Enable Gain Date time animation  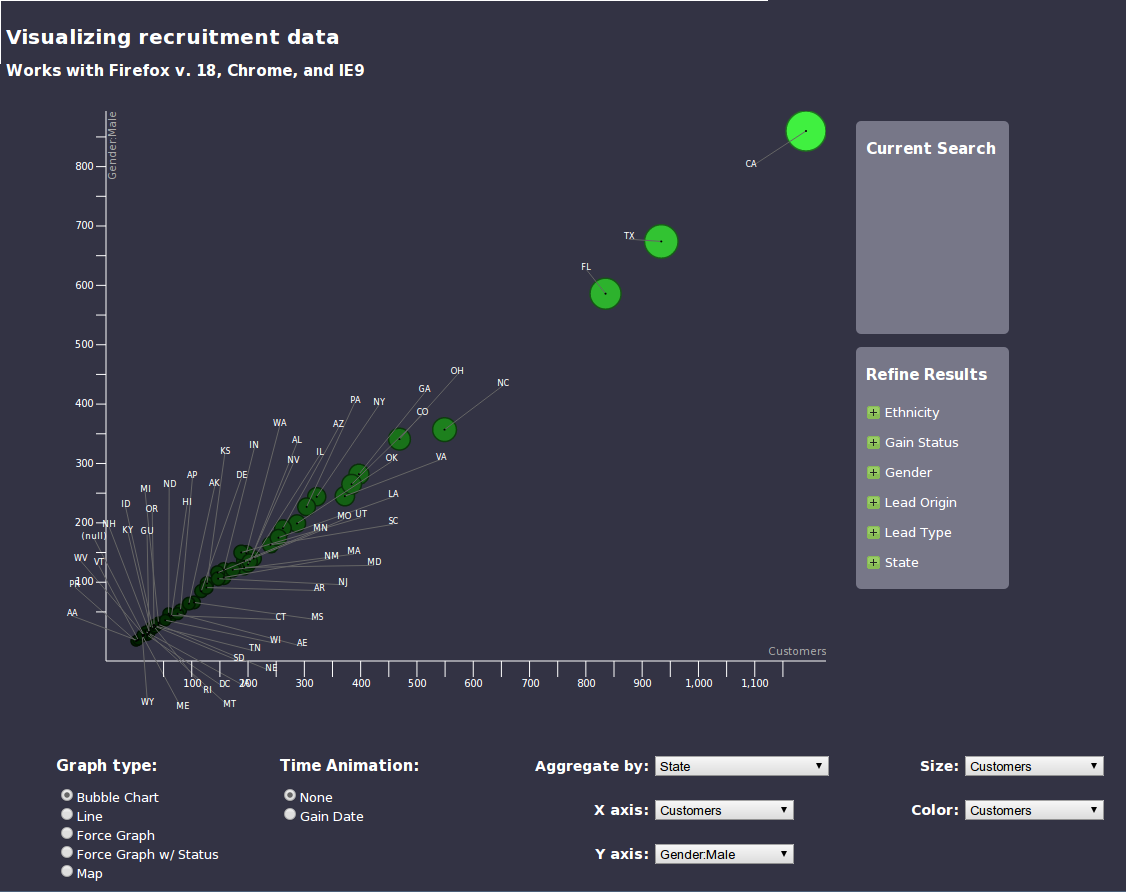pyautogui.click(x=290, y=815)
